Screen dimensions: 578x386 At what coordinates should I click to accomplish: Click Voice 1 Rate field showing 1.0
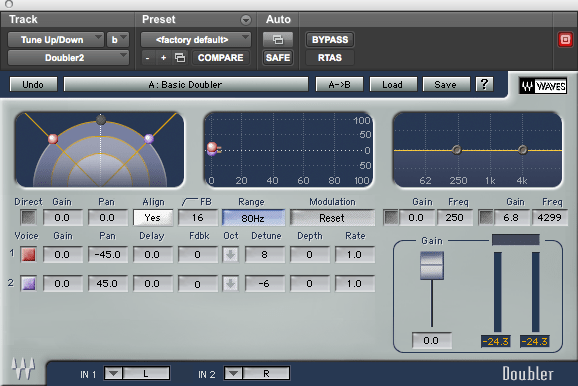tap(355, 255)
